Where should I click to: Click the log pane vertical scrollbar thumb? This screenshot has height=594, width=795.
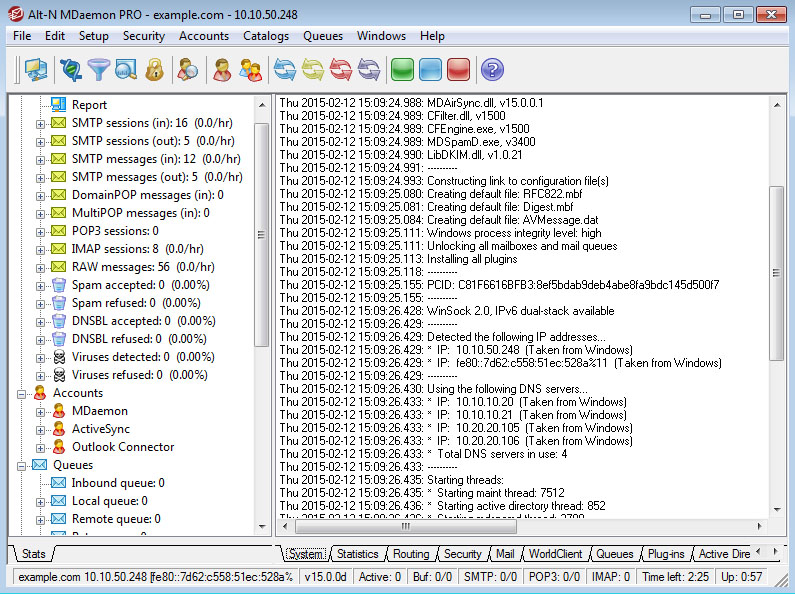click(x=776, y=273)
